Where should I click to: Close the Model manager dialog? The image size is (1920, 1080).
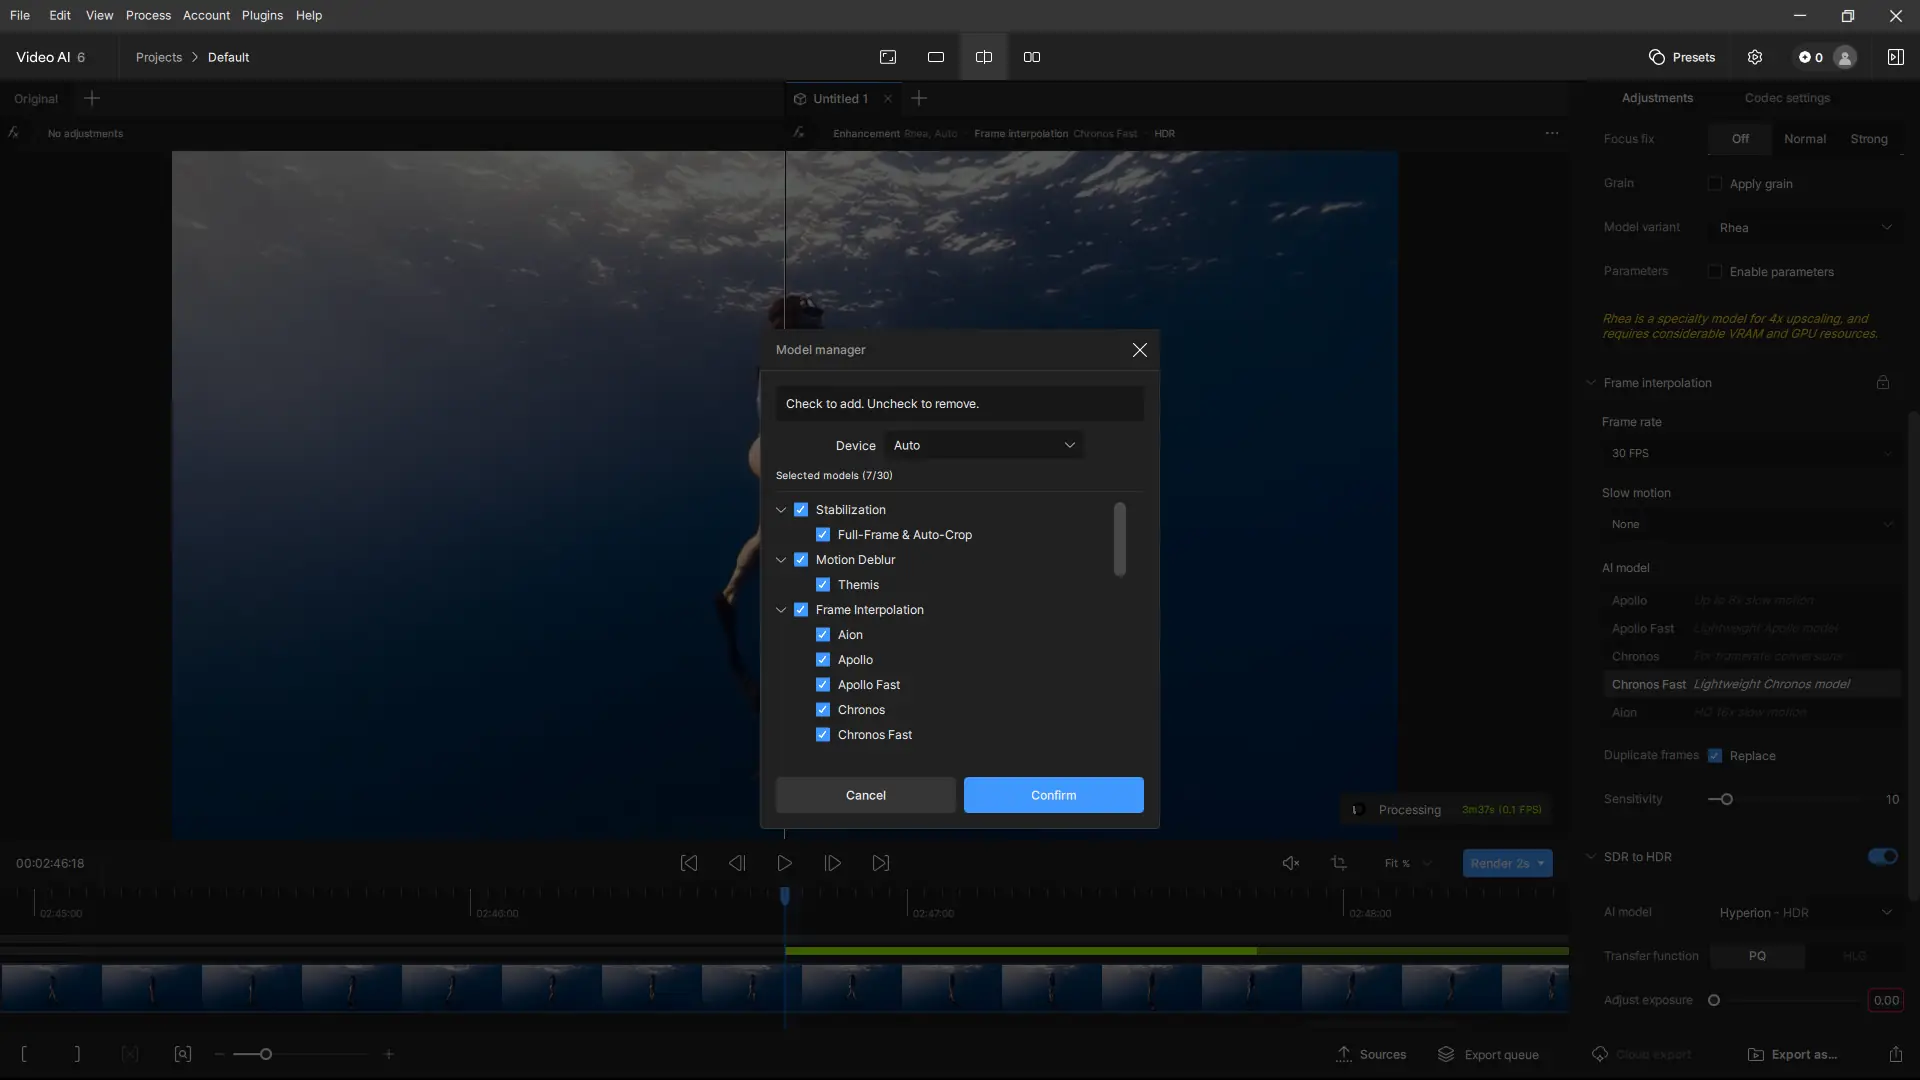tap(1139, 350)
